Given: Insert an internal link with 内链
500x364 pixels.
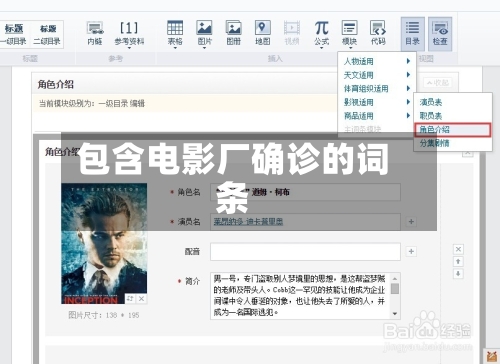Looking at the screenshot, I should pos(95,33).
